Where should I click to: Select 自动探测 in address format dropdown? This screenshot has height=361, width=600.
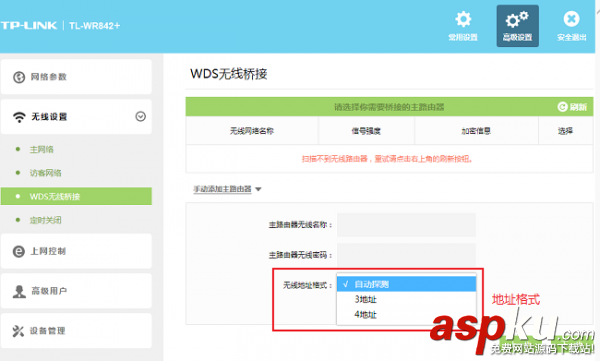click(406, 284)
